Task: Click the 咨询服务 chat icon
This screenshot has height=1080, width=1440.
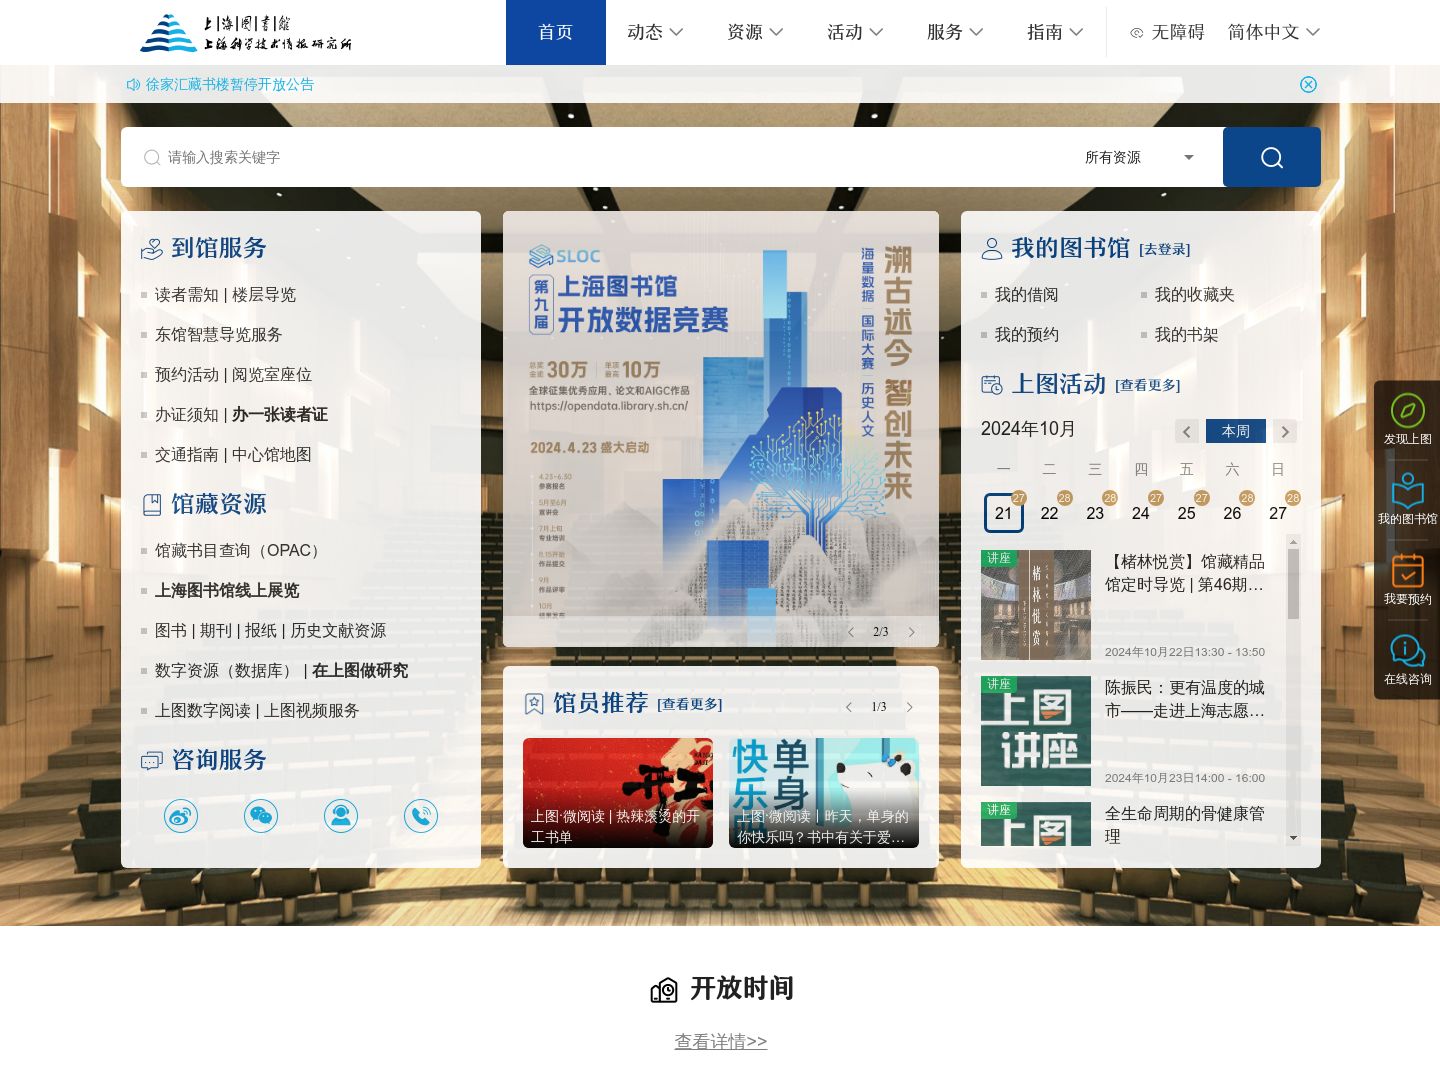Action: [x=152, y=761]
